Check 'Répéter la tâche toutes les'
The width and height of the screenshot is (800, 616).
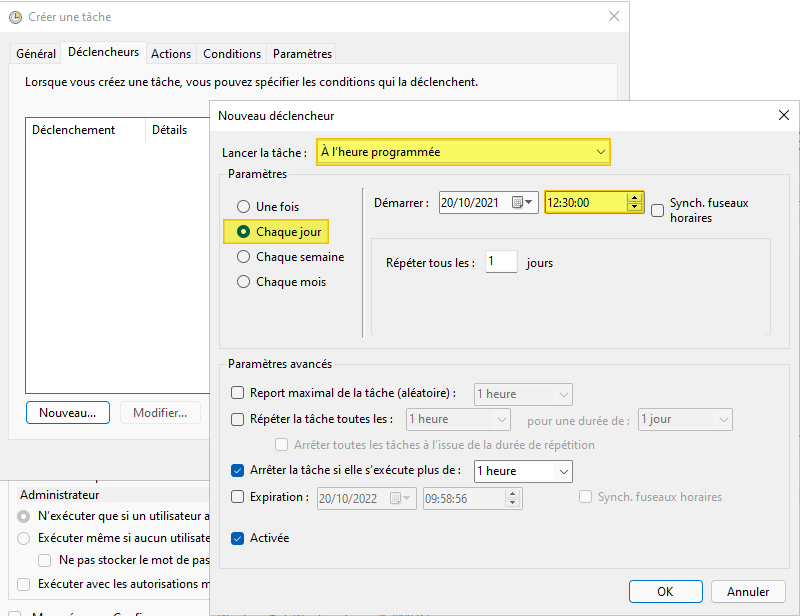[238, 419]
